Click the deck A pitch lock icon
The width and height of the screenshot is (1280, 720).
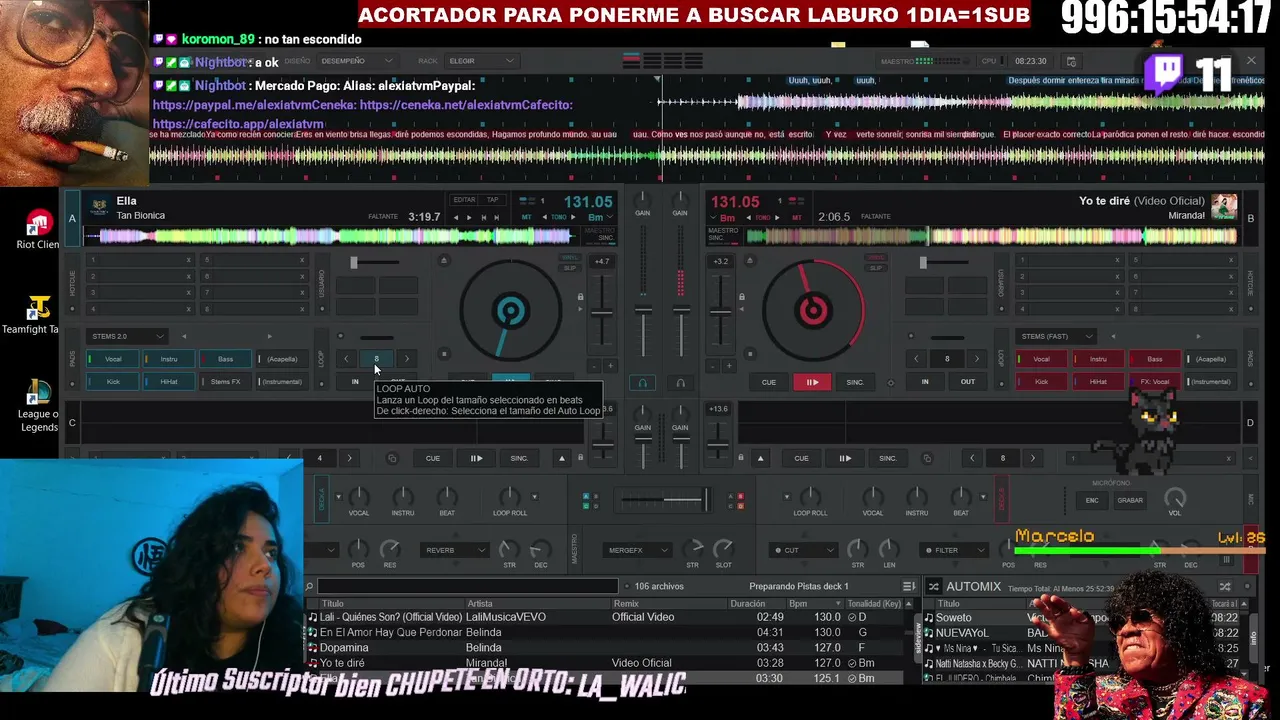click(x=580, y=297)
